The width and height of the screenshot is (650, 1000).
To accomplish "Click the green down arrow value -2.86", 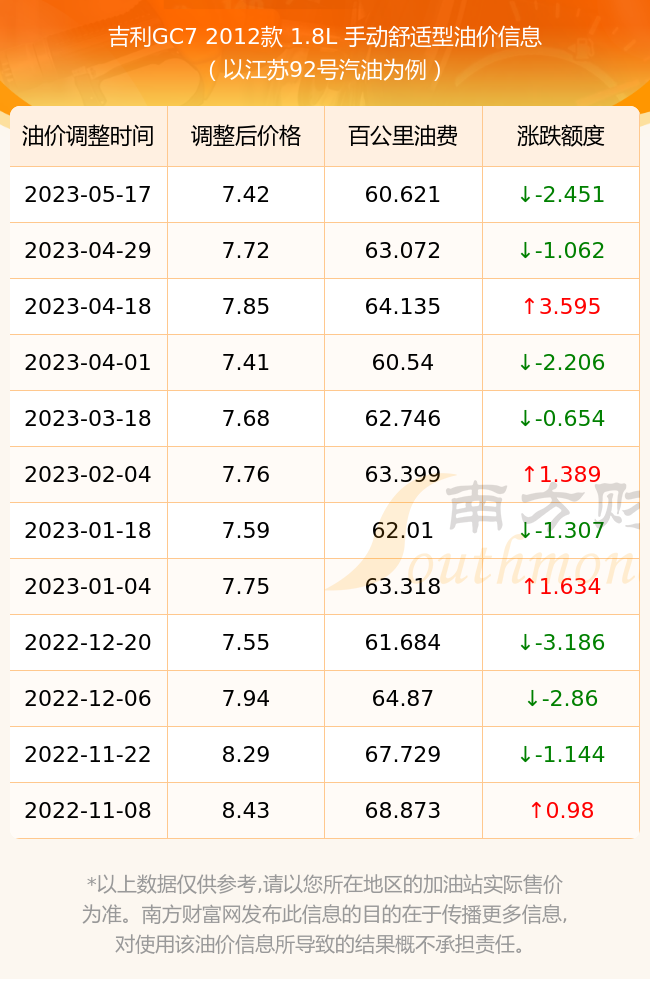I will pyautogui.click(x=561, y=698).
